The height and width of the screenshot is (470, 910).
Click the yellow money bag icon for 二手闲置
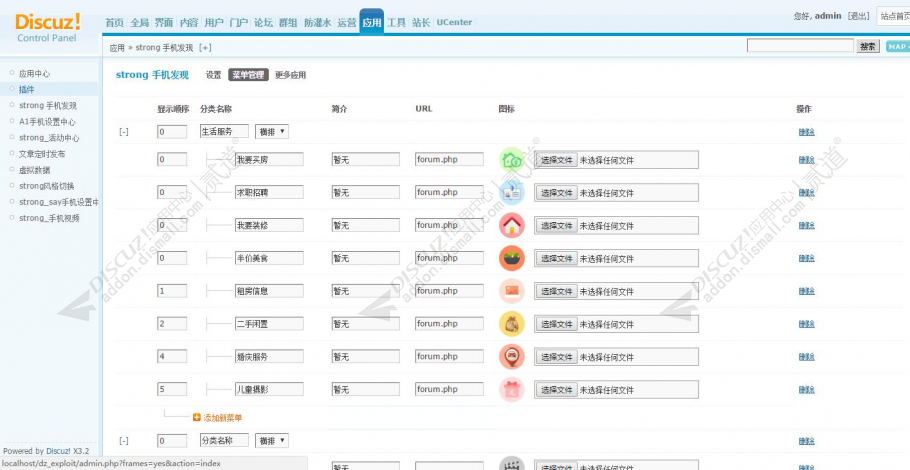click(x=511, y=324)
